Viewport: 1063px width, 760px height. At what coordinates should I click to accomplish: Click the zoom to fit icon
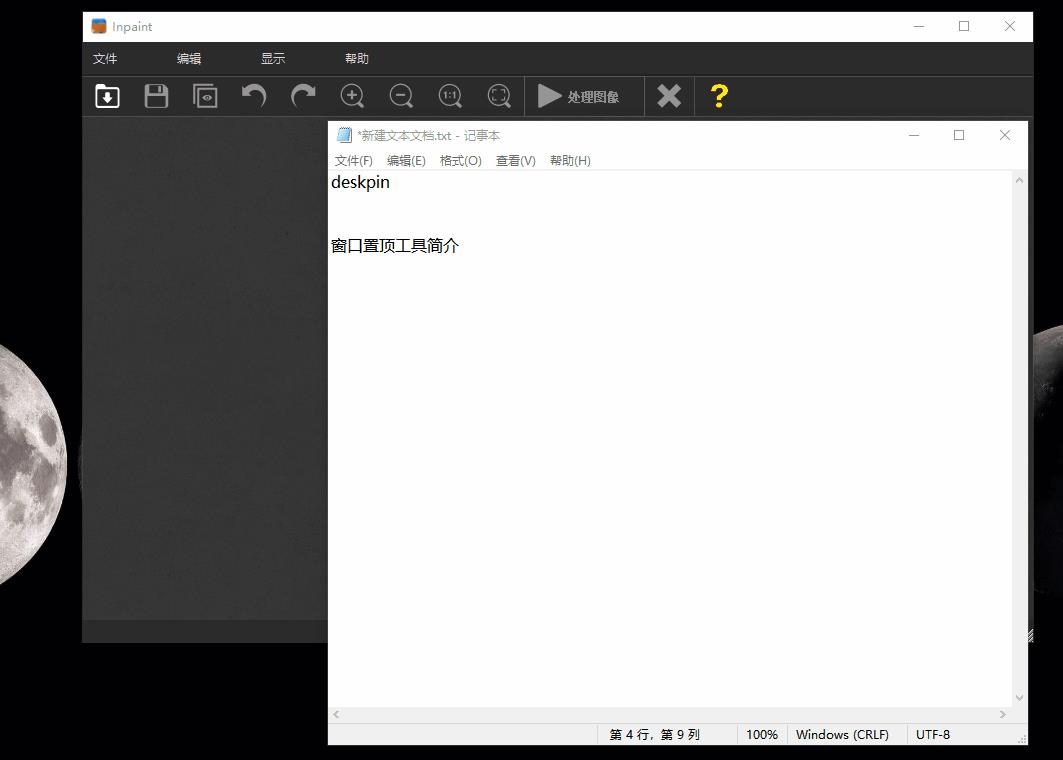click(x=499, y=96)
